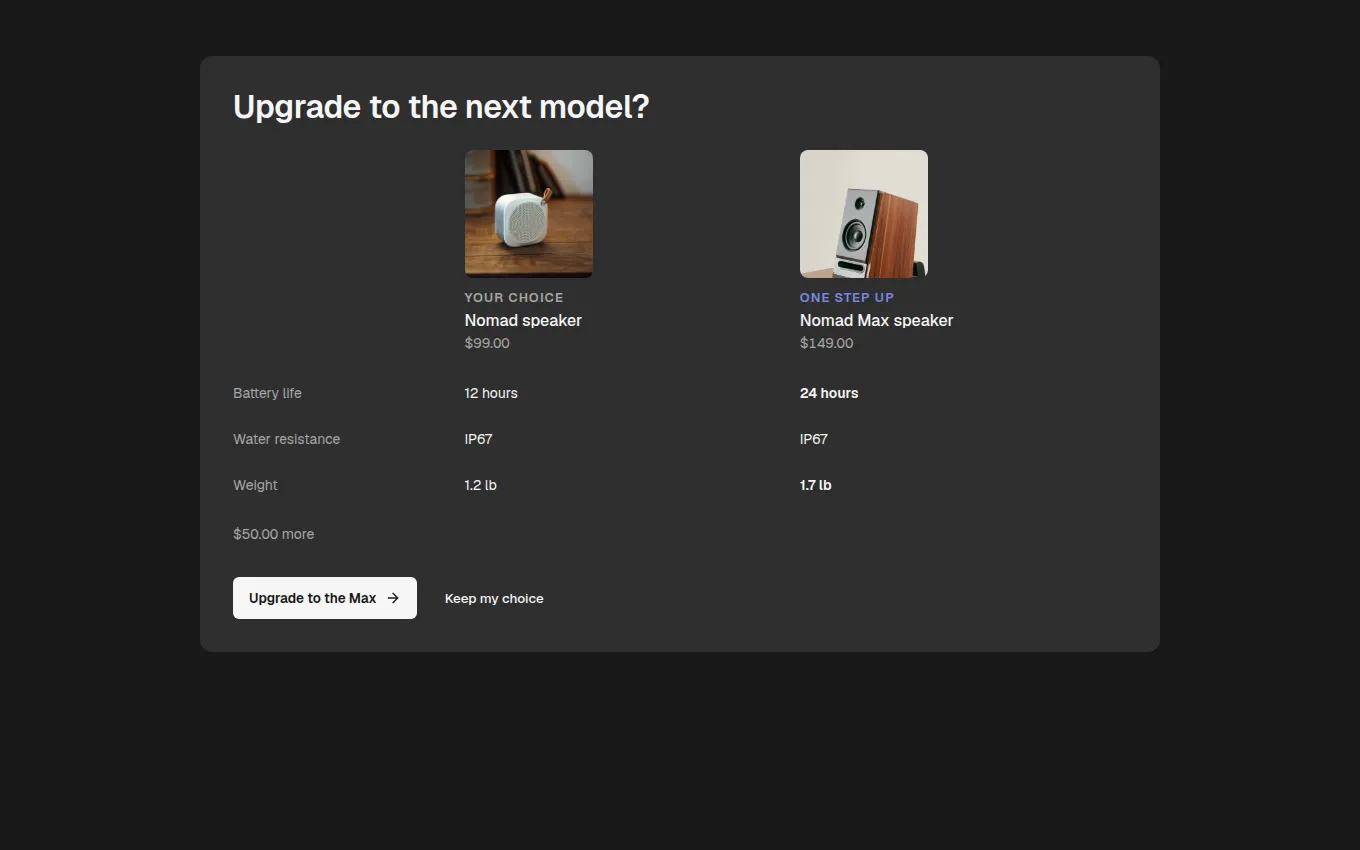Select the "Nomad speaker" product name
This screenshot has width=1360, height=850.
[x=523, y=320]
